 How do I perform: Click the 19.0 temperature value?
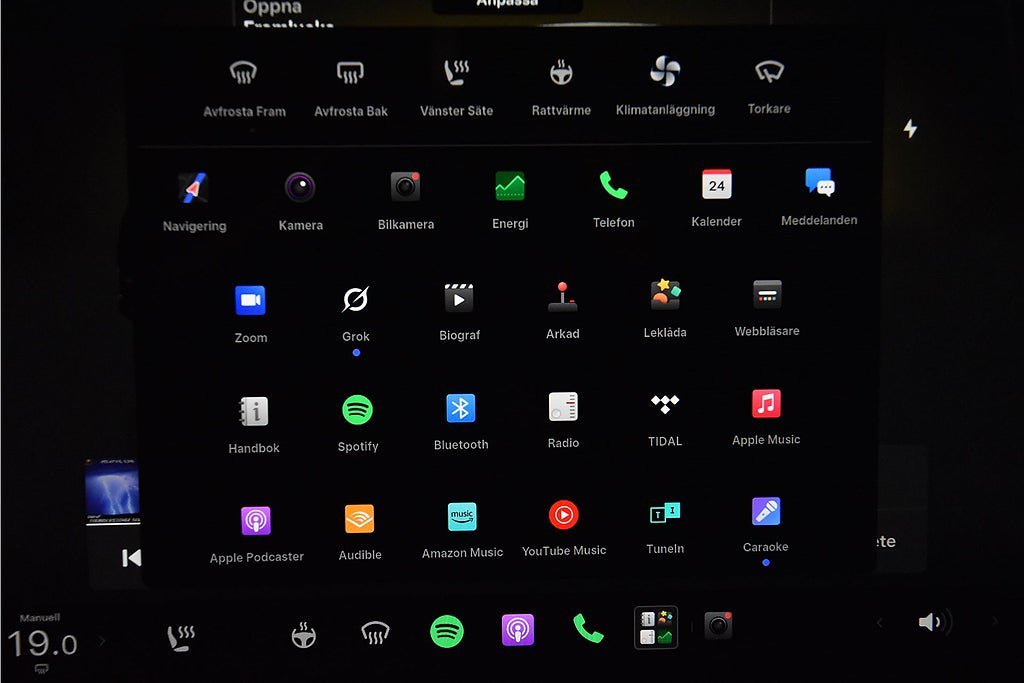42,644
